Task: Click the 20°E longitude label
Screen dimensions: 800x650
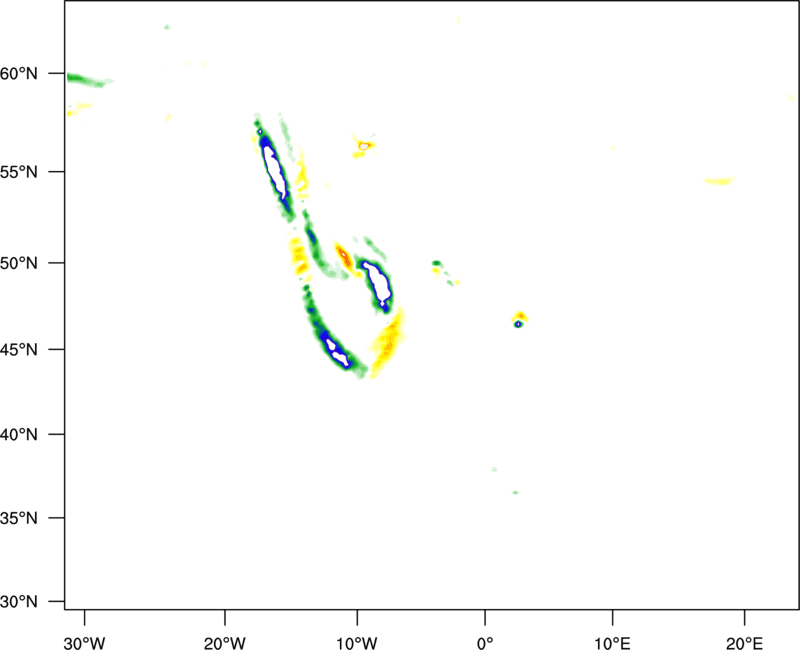Action: click(744, 643)
